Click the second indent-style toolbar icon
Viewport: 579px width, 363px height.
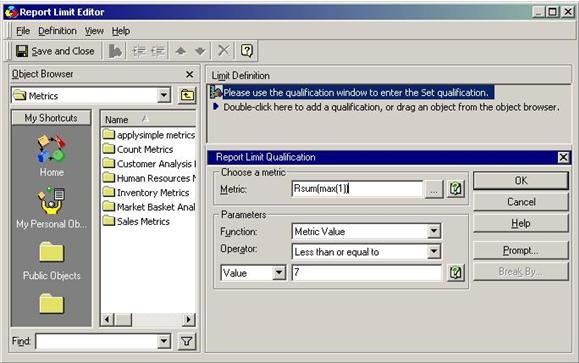(x=158, y=51)
